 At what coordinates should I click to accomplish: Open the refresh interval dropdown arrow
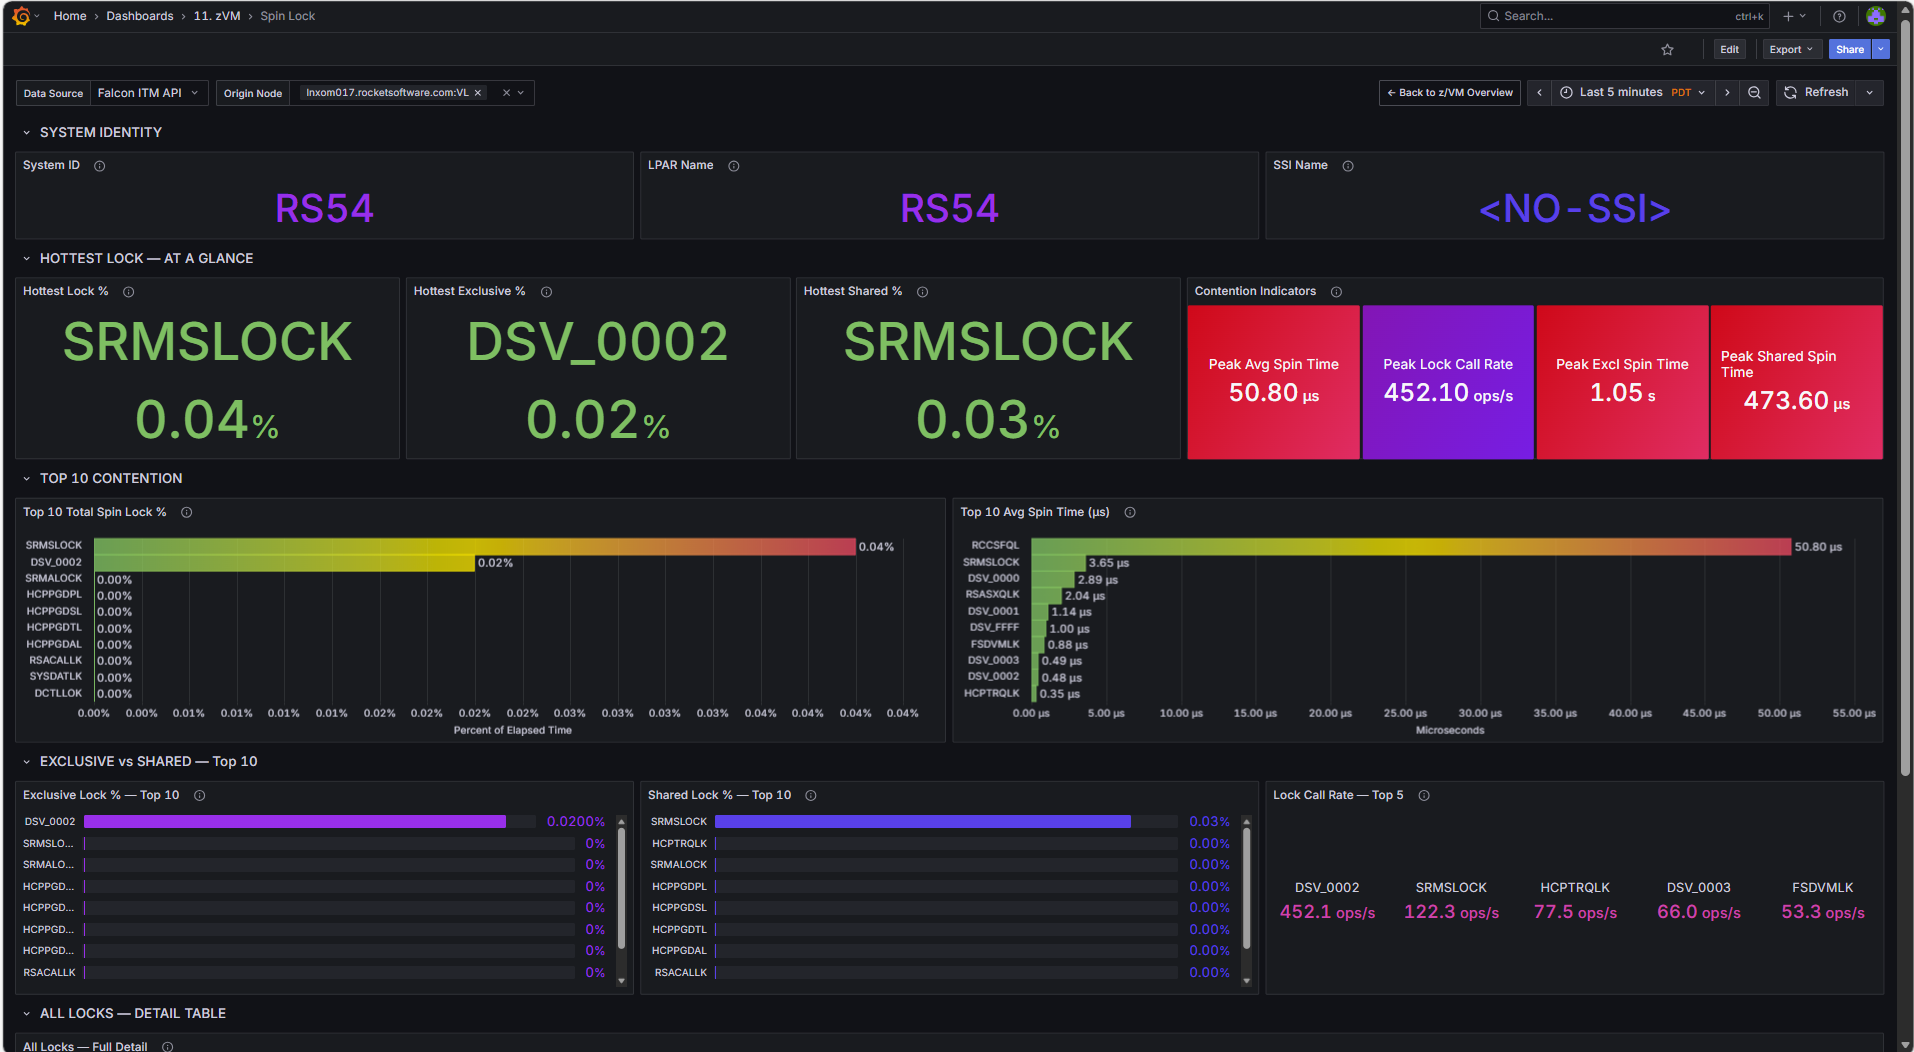click(1870, 92)
